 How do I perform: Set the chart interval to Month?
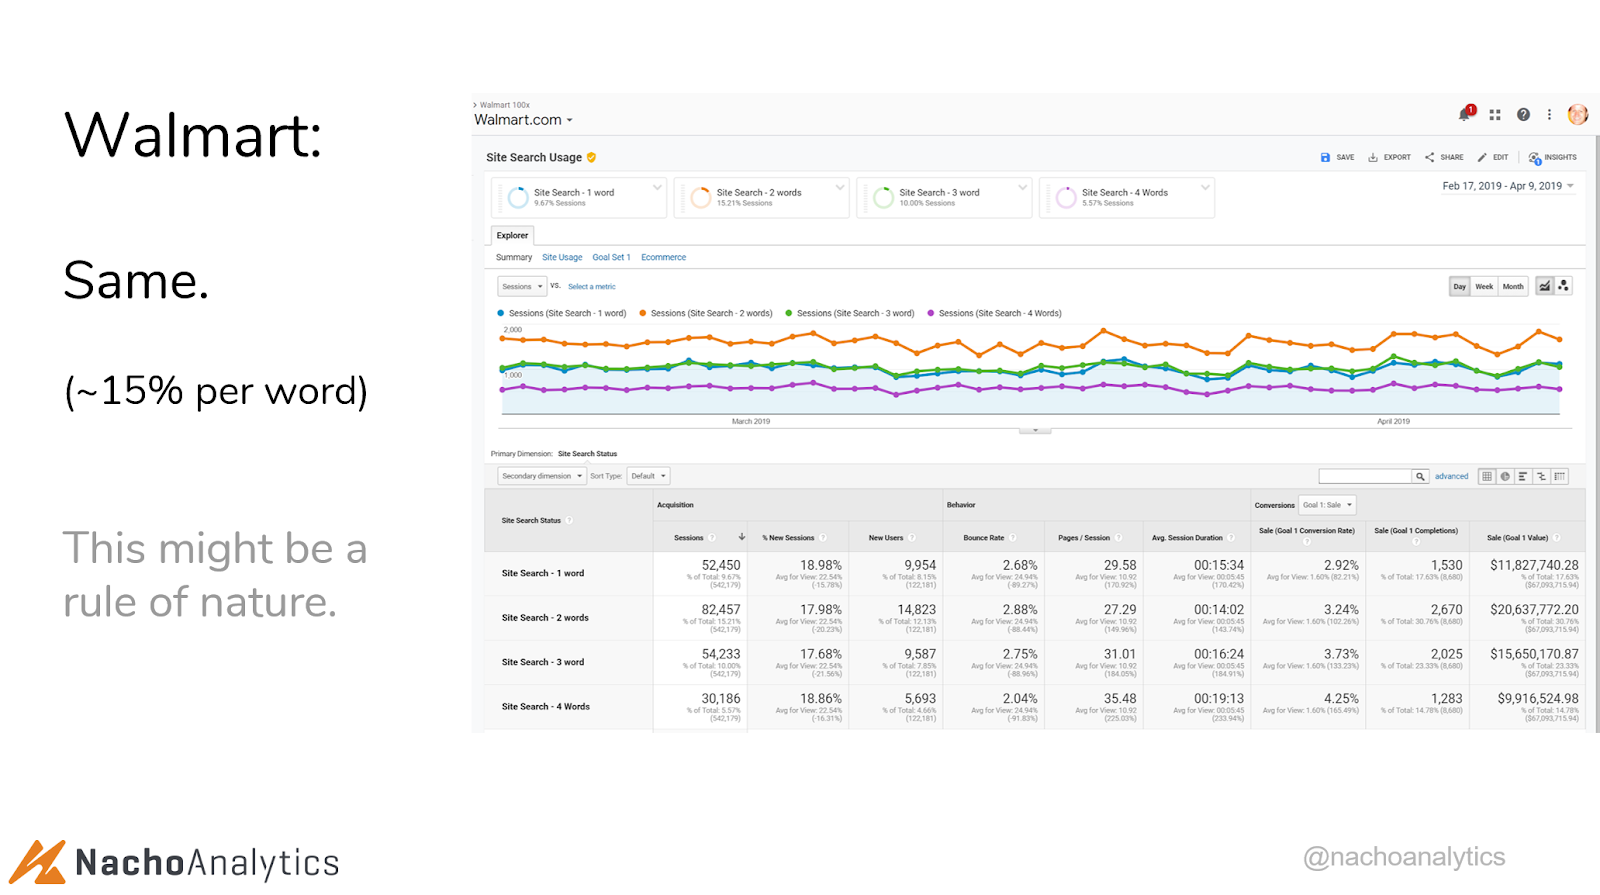1513,287
